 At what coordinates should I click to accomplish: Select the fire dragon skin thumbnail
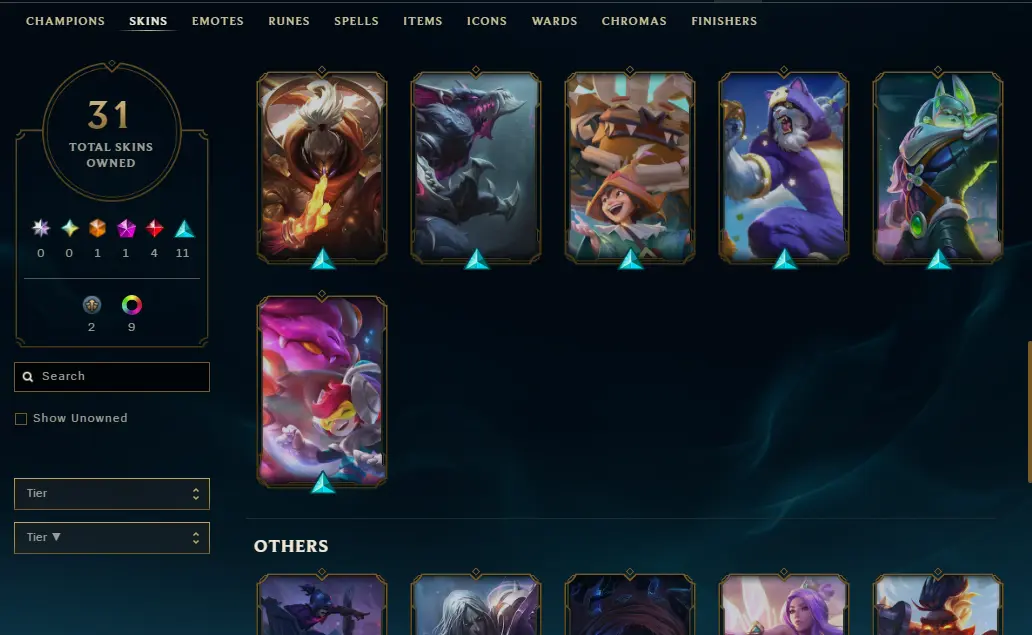(322, 167)
